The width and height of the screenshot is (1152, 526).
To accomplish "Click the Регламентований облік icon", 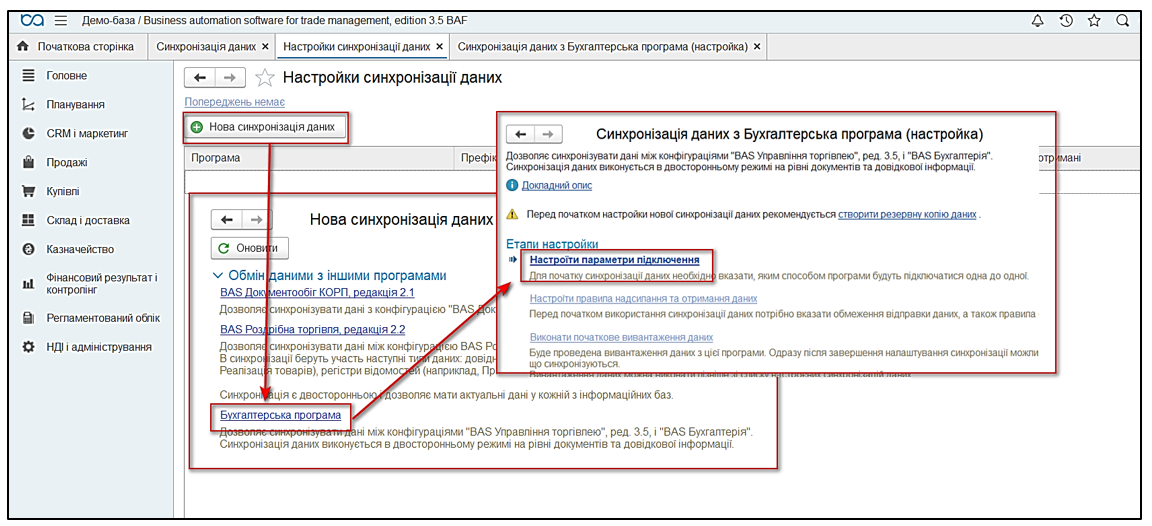I will click(x=29, y=318).
